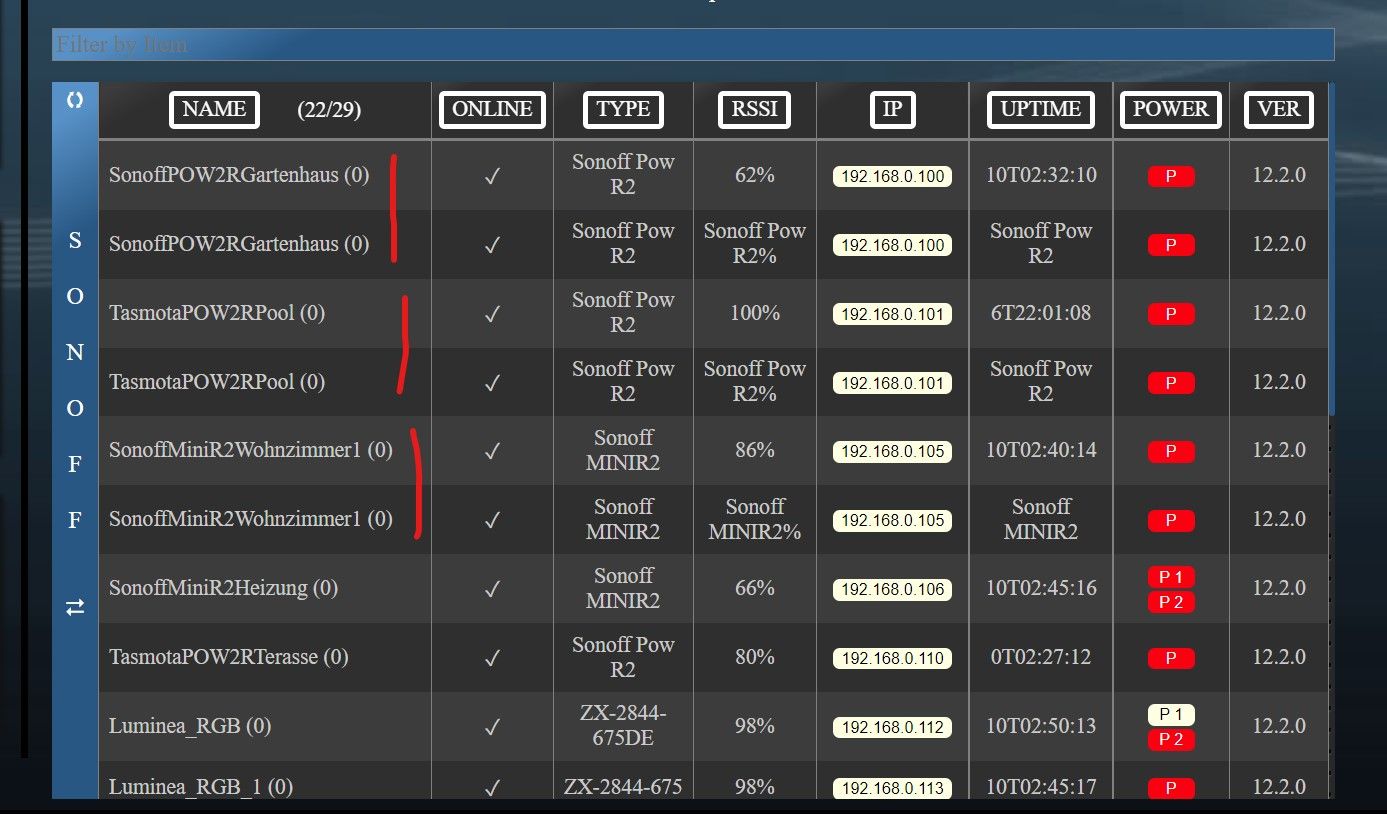Click the uptime value 10T02:45:16
This screenshot has height=814, width=1387.
click(x=1041, y=588)
